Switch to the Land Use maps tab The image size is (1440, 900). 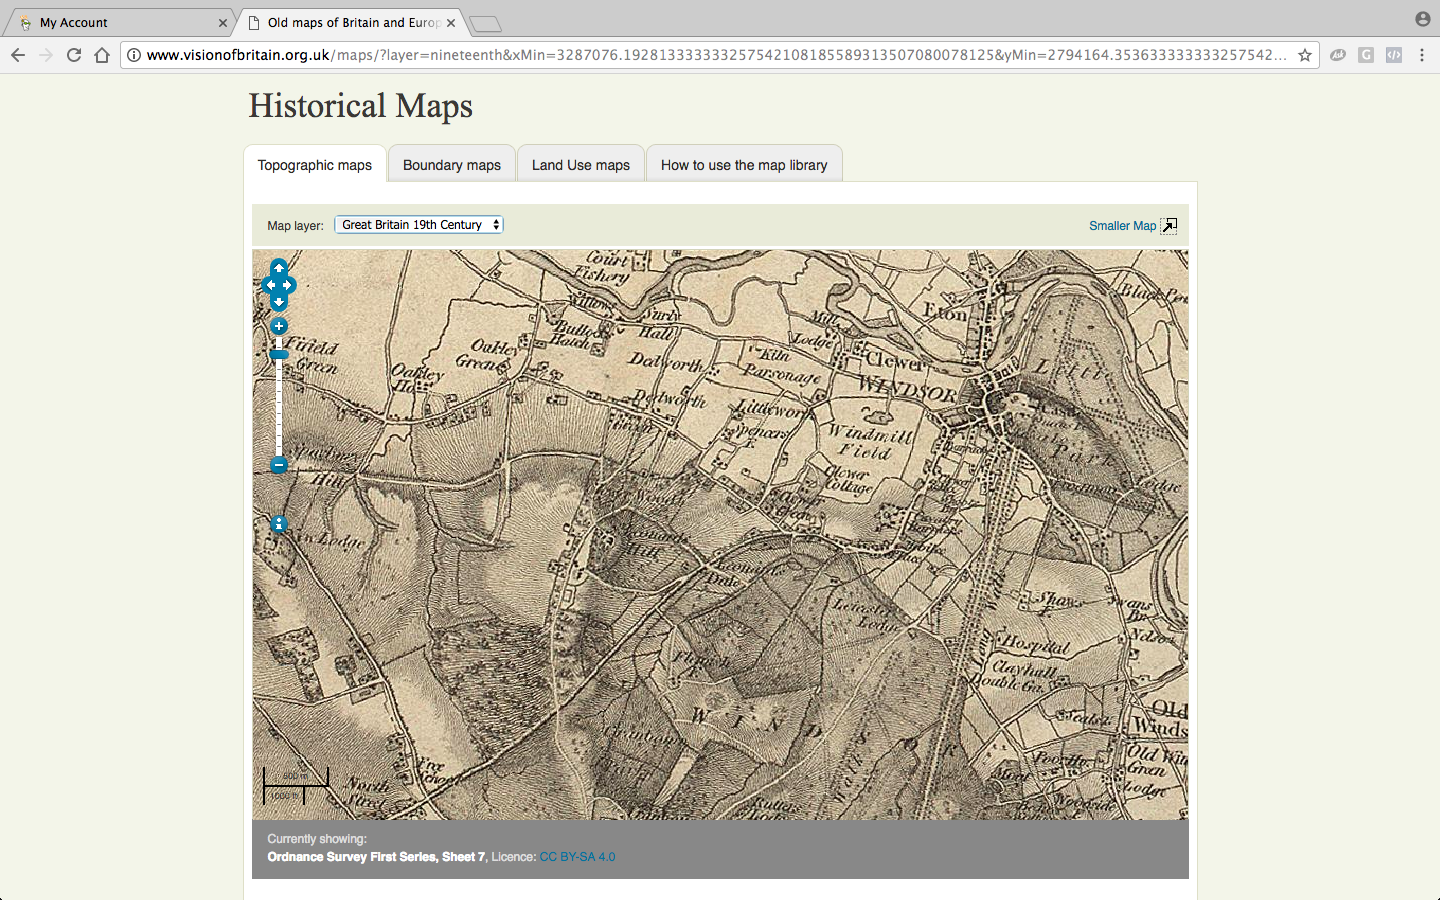(x=581, y=165)
